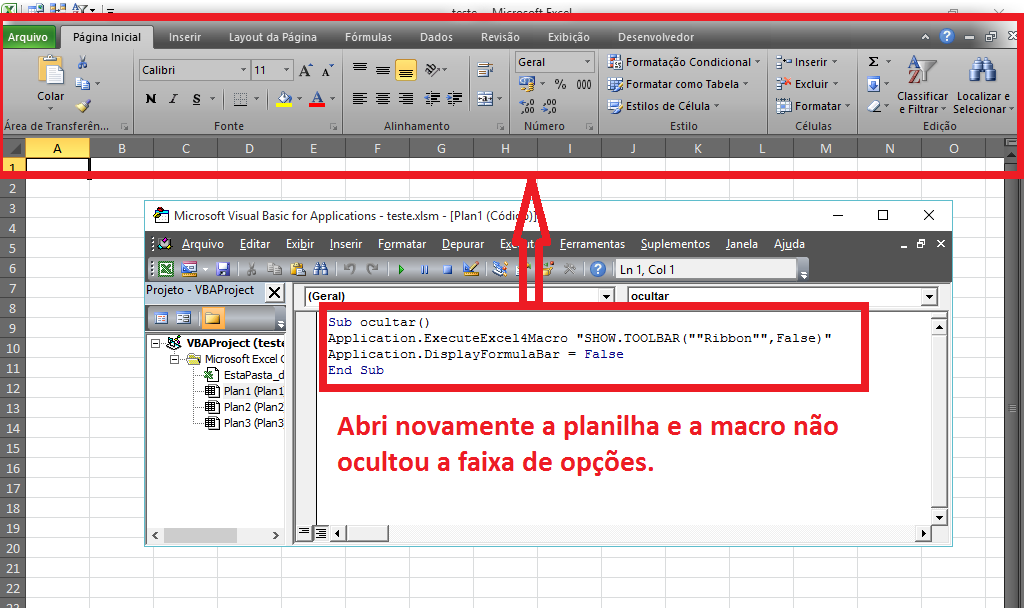1024x608 pixels.
Task: Open the fill color dropdown arrow
Action: [299, 99]
